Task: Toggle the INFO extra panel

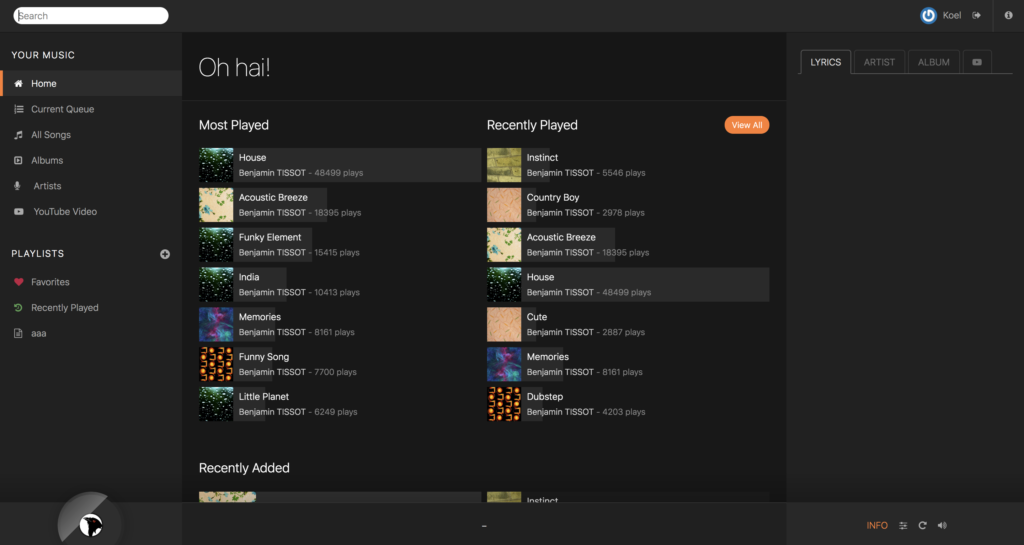Action: [x=877, y=525]
